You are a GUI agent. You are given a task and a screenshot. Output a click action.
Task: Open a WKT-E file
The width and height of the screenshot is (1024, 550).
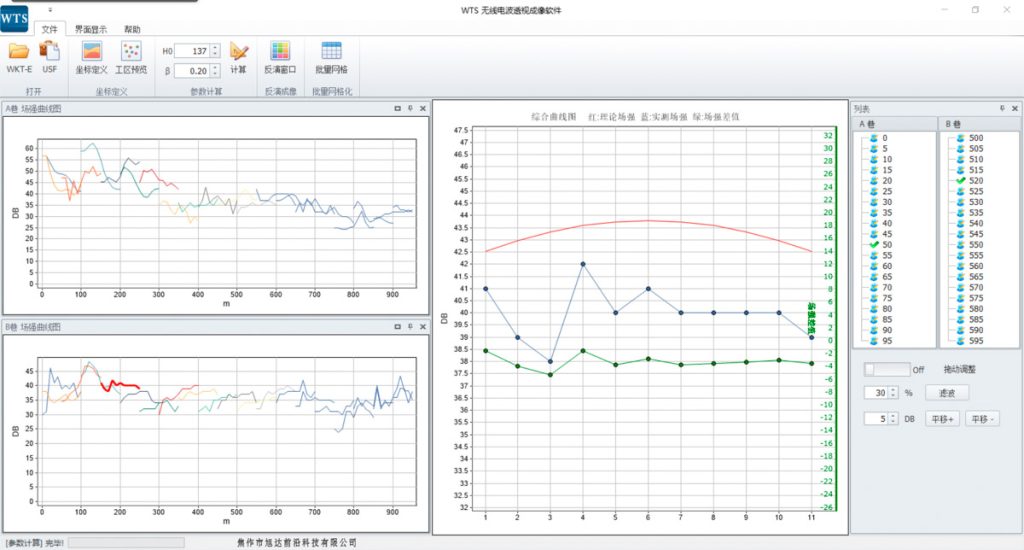(x=19, y=57)
